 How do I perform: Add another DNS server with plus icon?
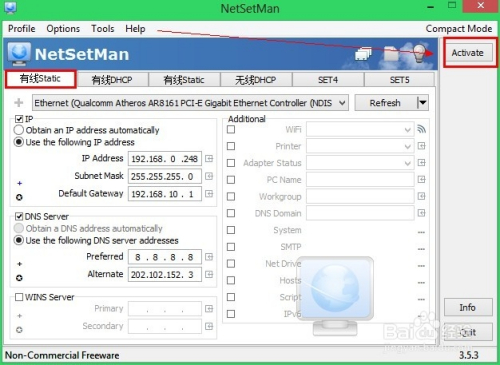20,264
